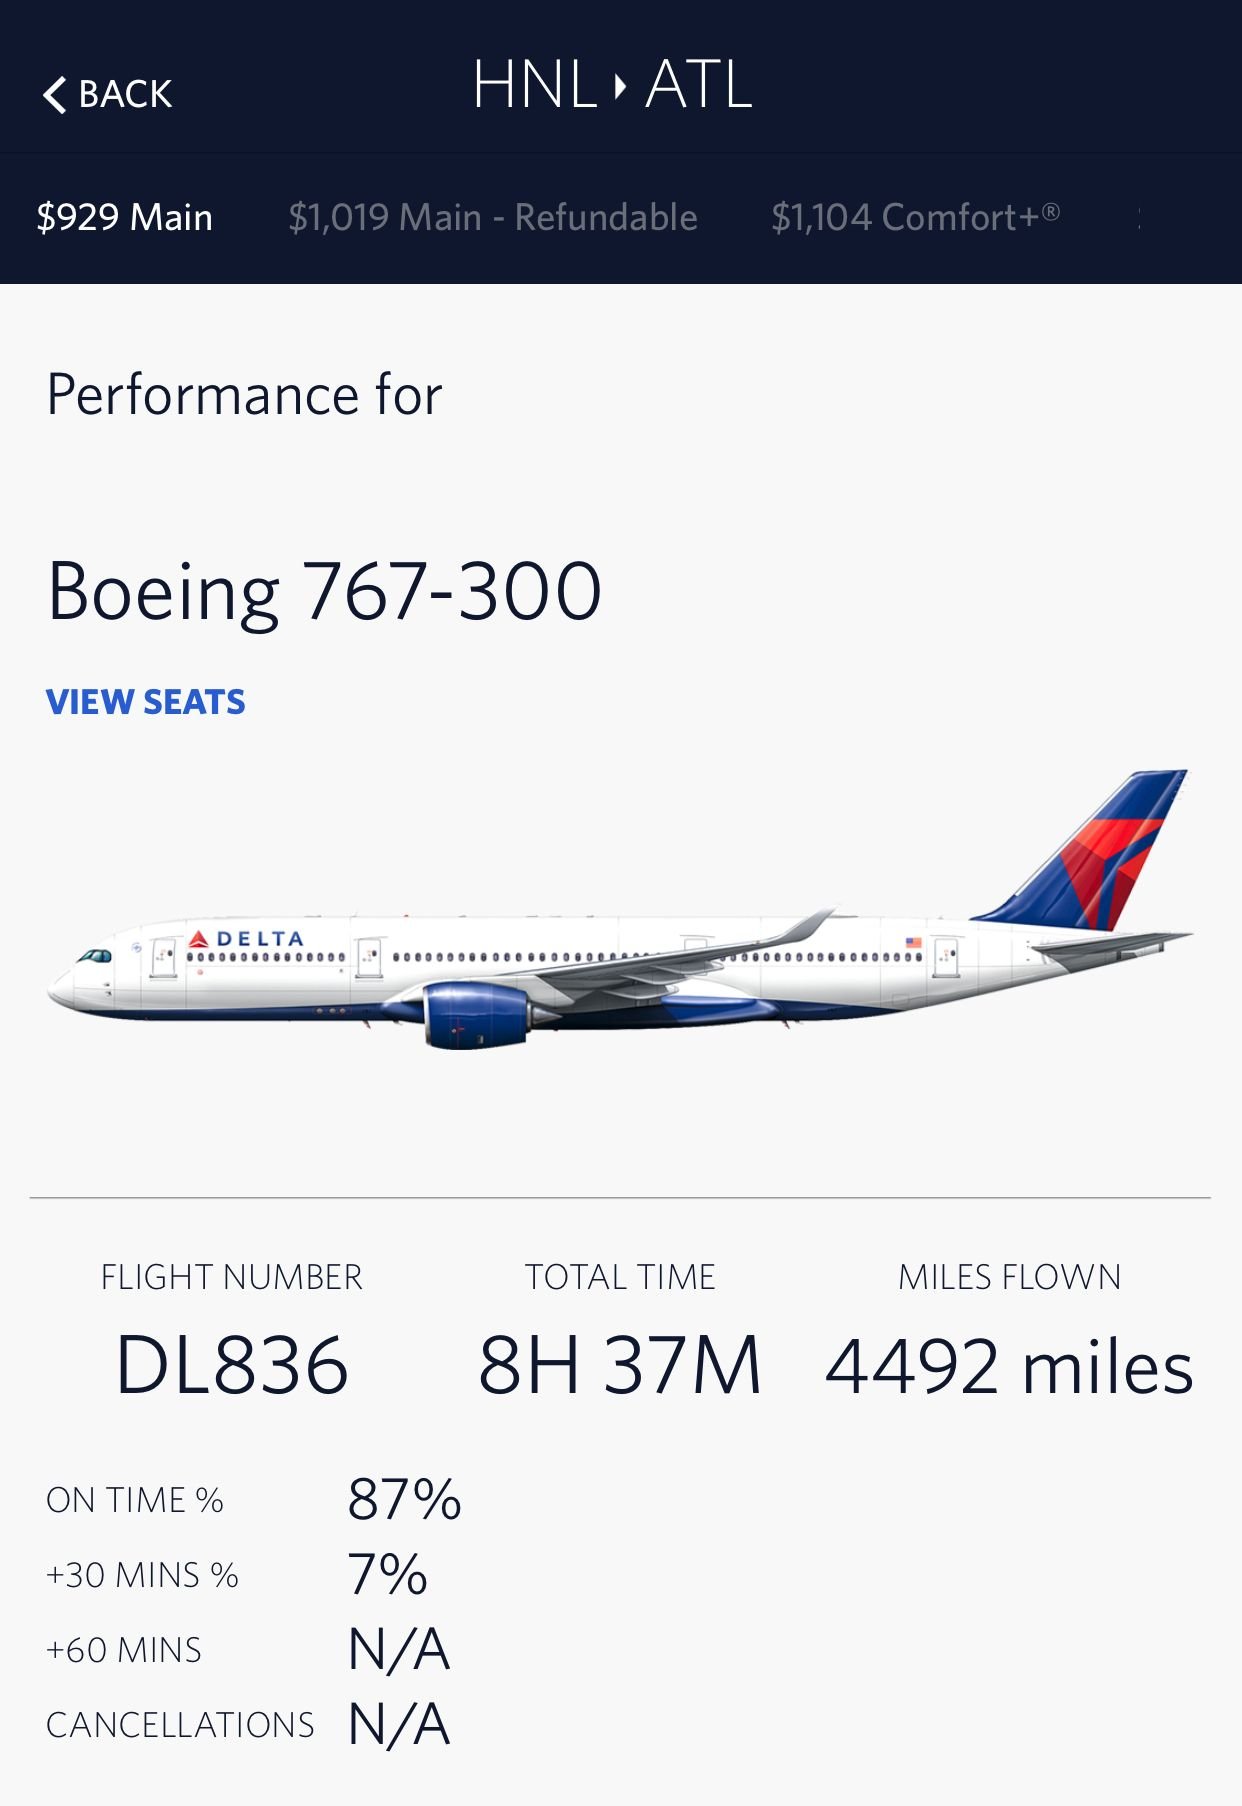Tap the 7% value for +30 MINS
Viewport: 1242px width, 1806px height.
pyautogui.click(x=387, y=1574)
